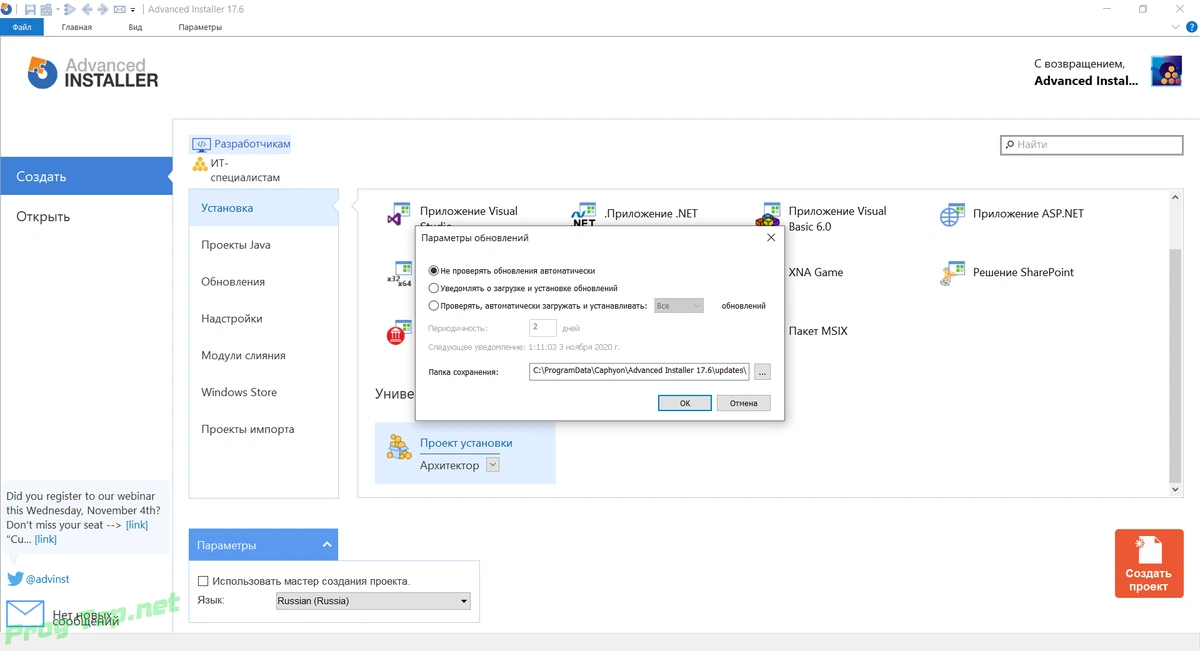Expand the Архитектор edition dropdown
This screenshot has width=1200, height=651.
pos(492,465)
